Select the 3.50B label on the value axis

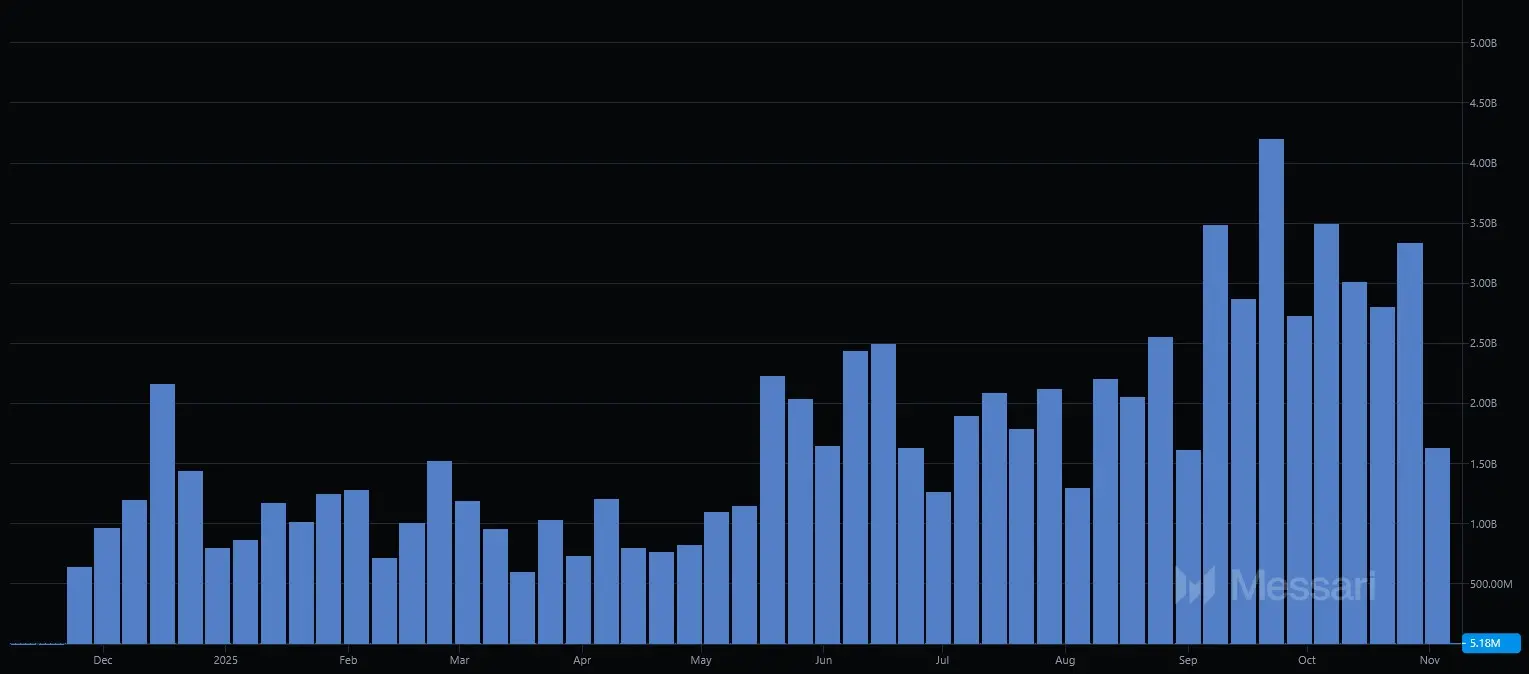[1482, 224]
